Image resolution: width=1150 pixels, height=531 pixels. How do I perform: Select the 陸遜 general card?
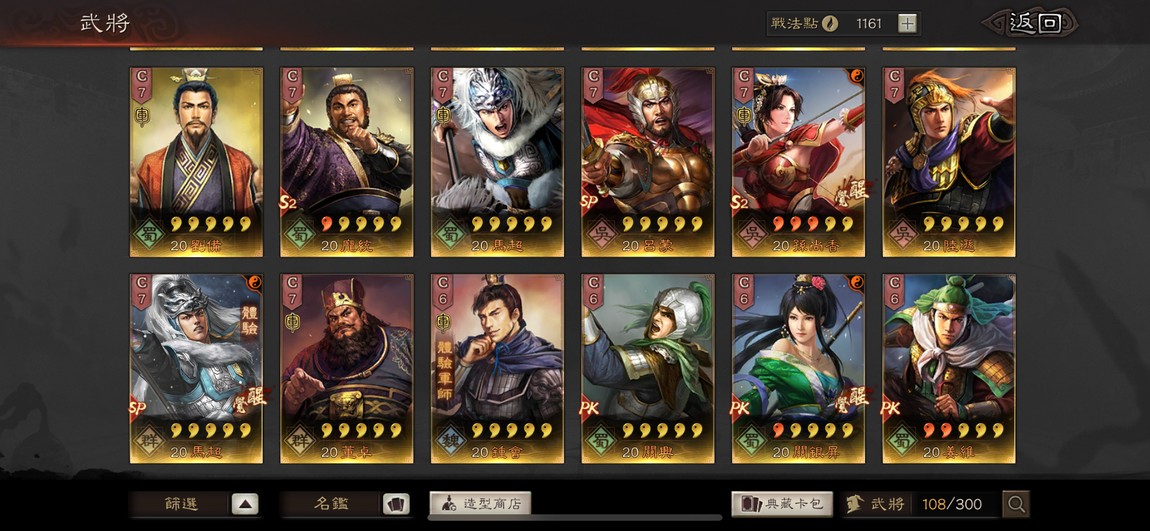tap(949, 162)
